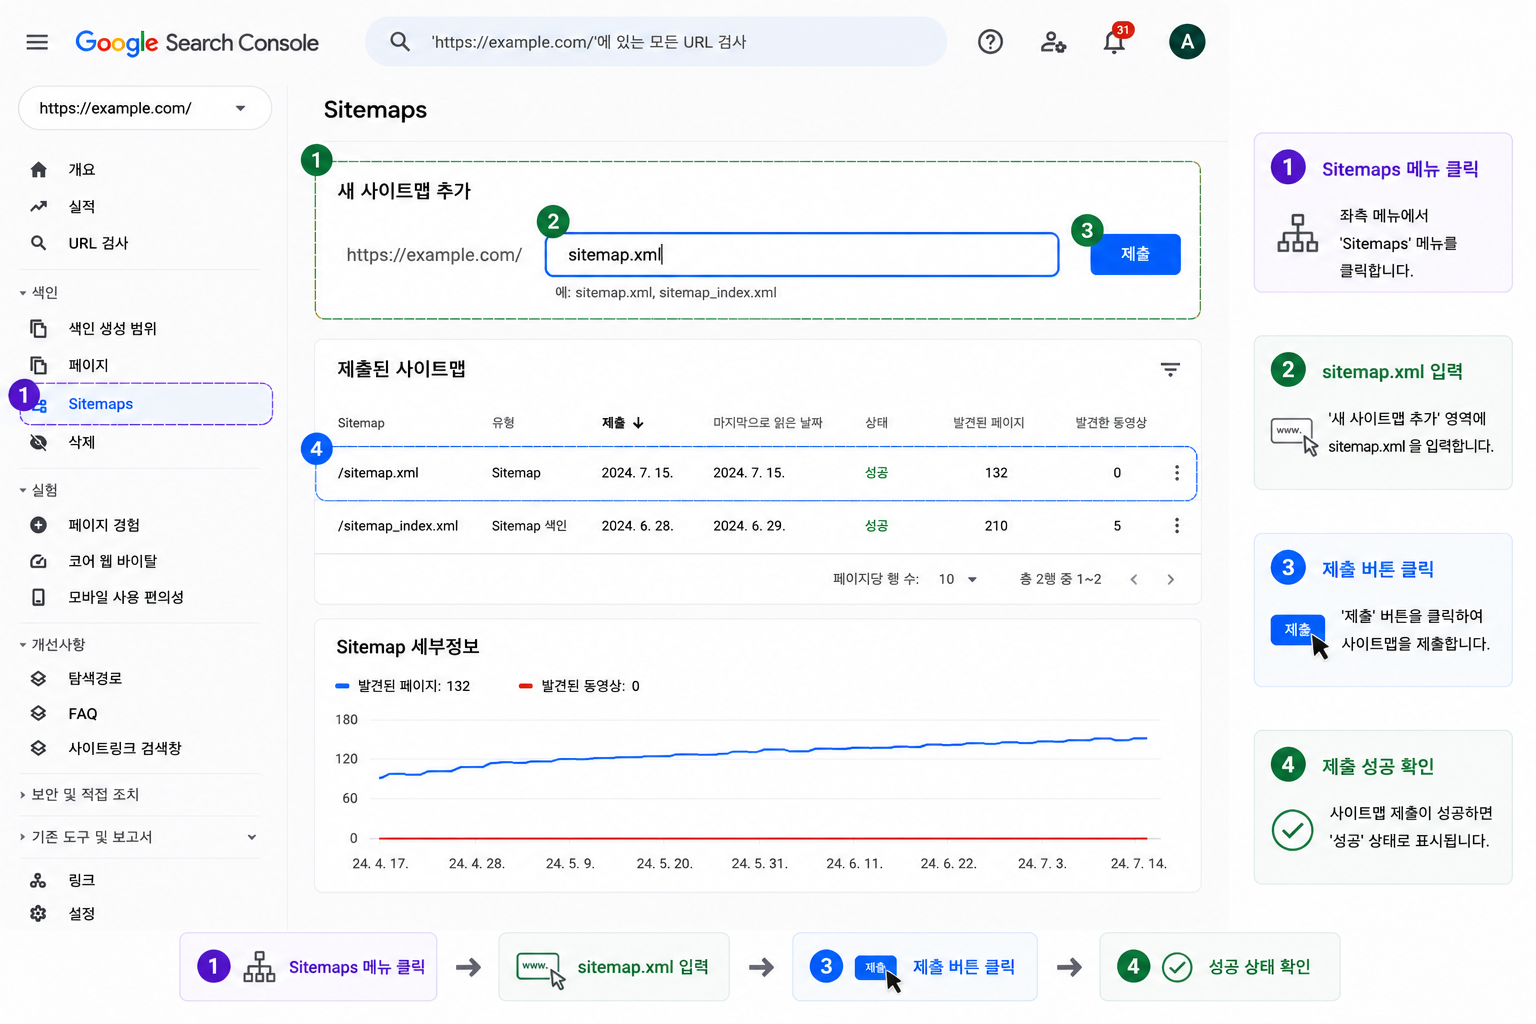
Task: Click the 탐색경로 layers icon
Action: [x=38, y=678]
